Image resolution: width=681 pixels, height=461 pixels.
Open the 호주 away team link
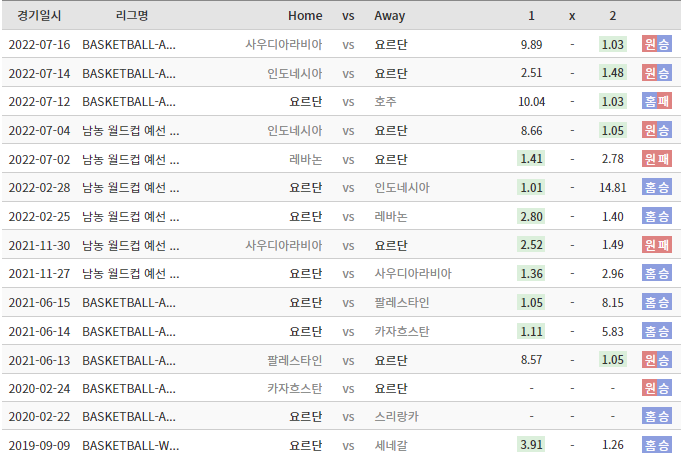click(385, 101)
